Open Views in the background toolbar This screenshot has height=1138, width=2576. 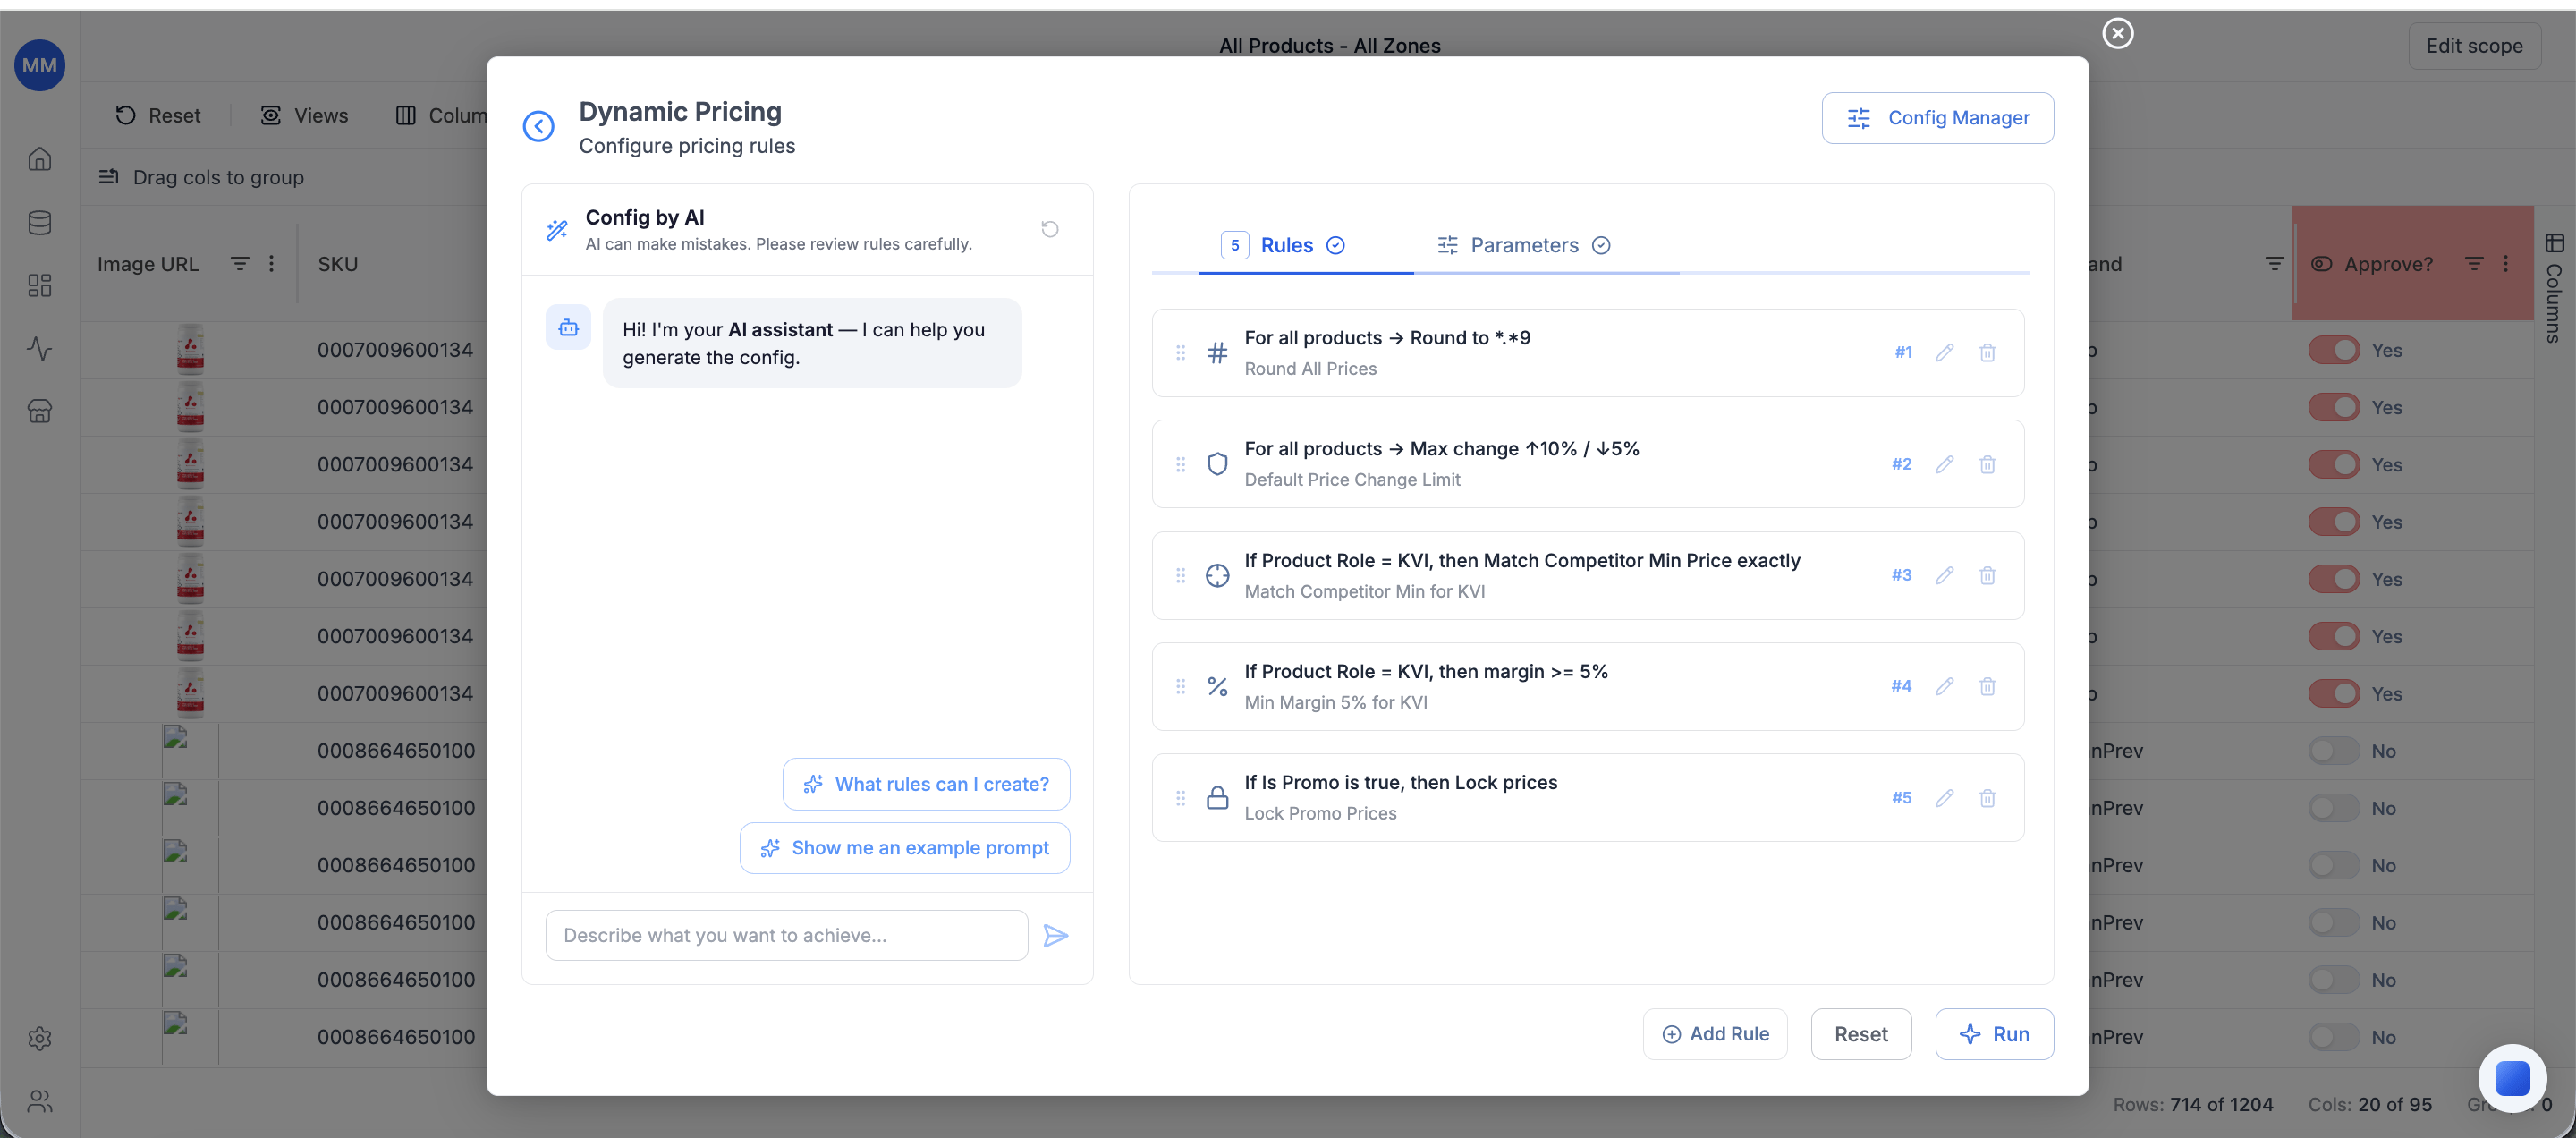(x=304, y=115)
